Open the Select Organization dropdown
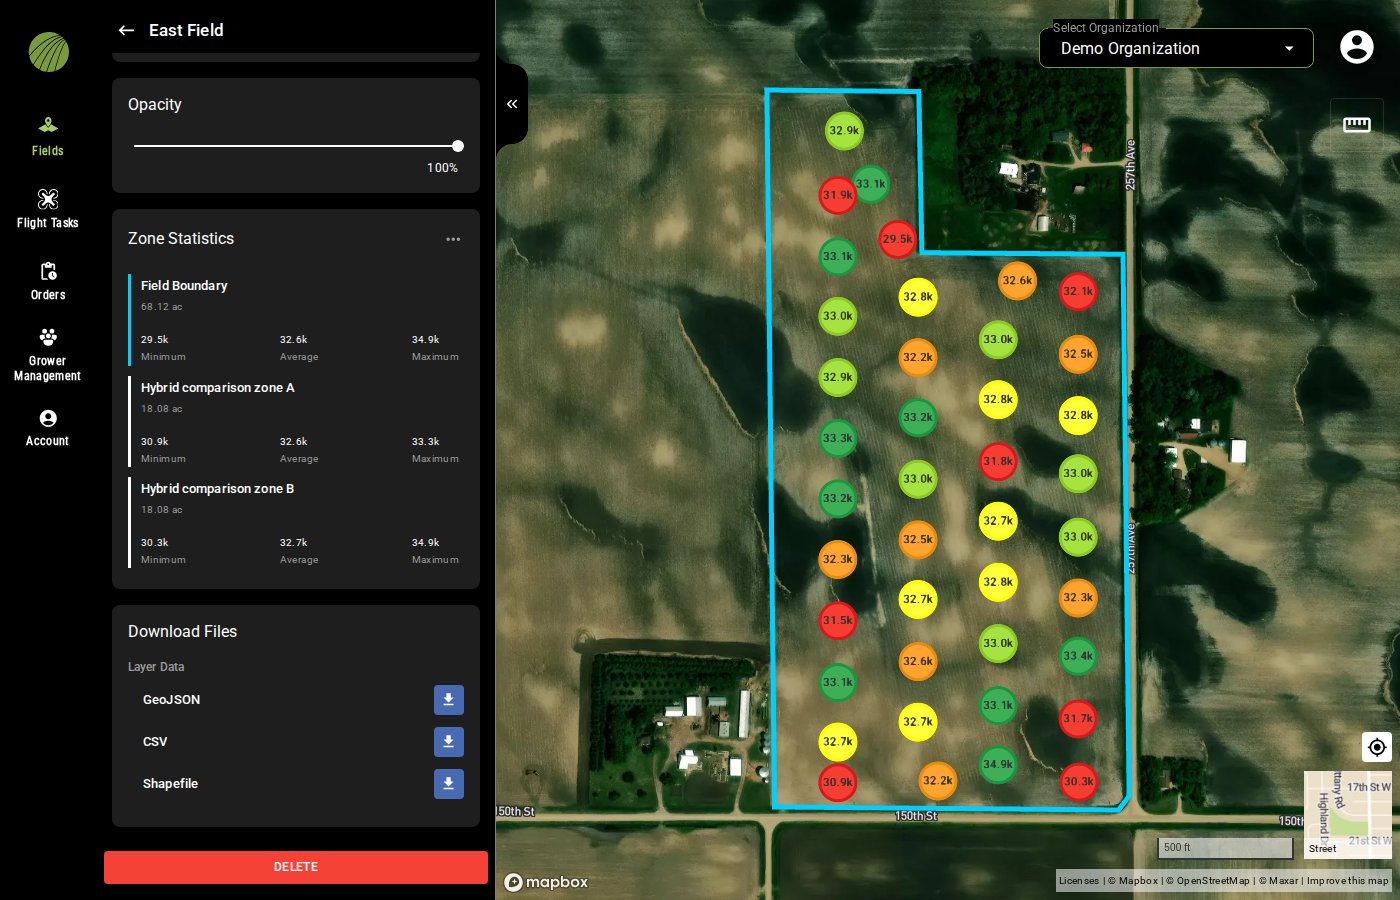The image size is (1400, 900). click(x=1176, y=48)
